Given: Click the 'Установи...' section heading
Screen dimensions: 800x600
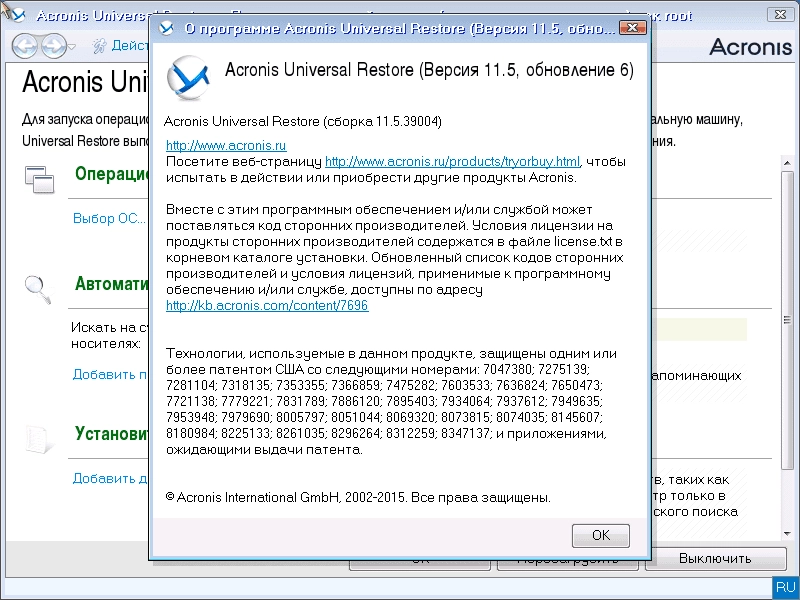Looking at the screenshot, I should pyautogui.click(x=111, y=433).
